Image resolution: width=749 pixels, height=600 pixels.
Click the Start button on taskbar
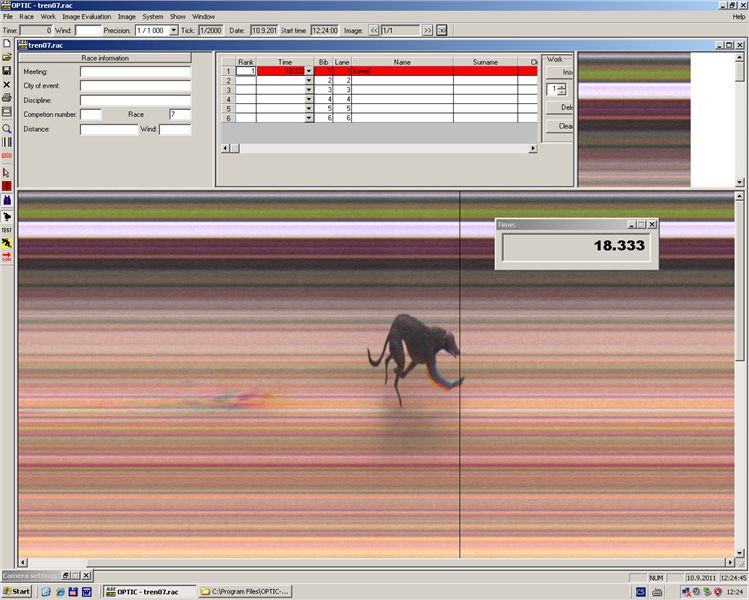click(x=17, y=591)
